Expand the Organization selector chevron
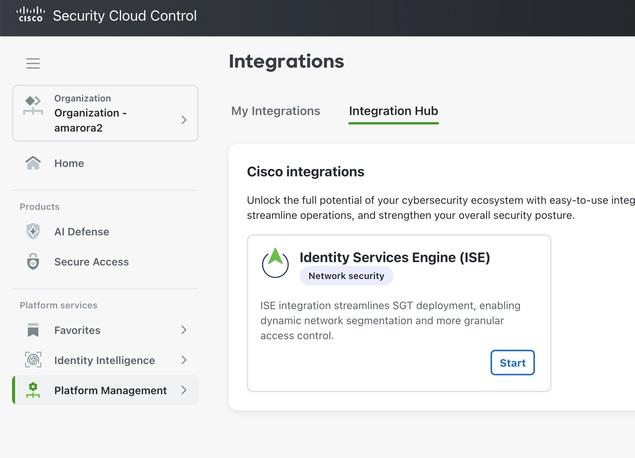 point(184,120)
